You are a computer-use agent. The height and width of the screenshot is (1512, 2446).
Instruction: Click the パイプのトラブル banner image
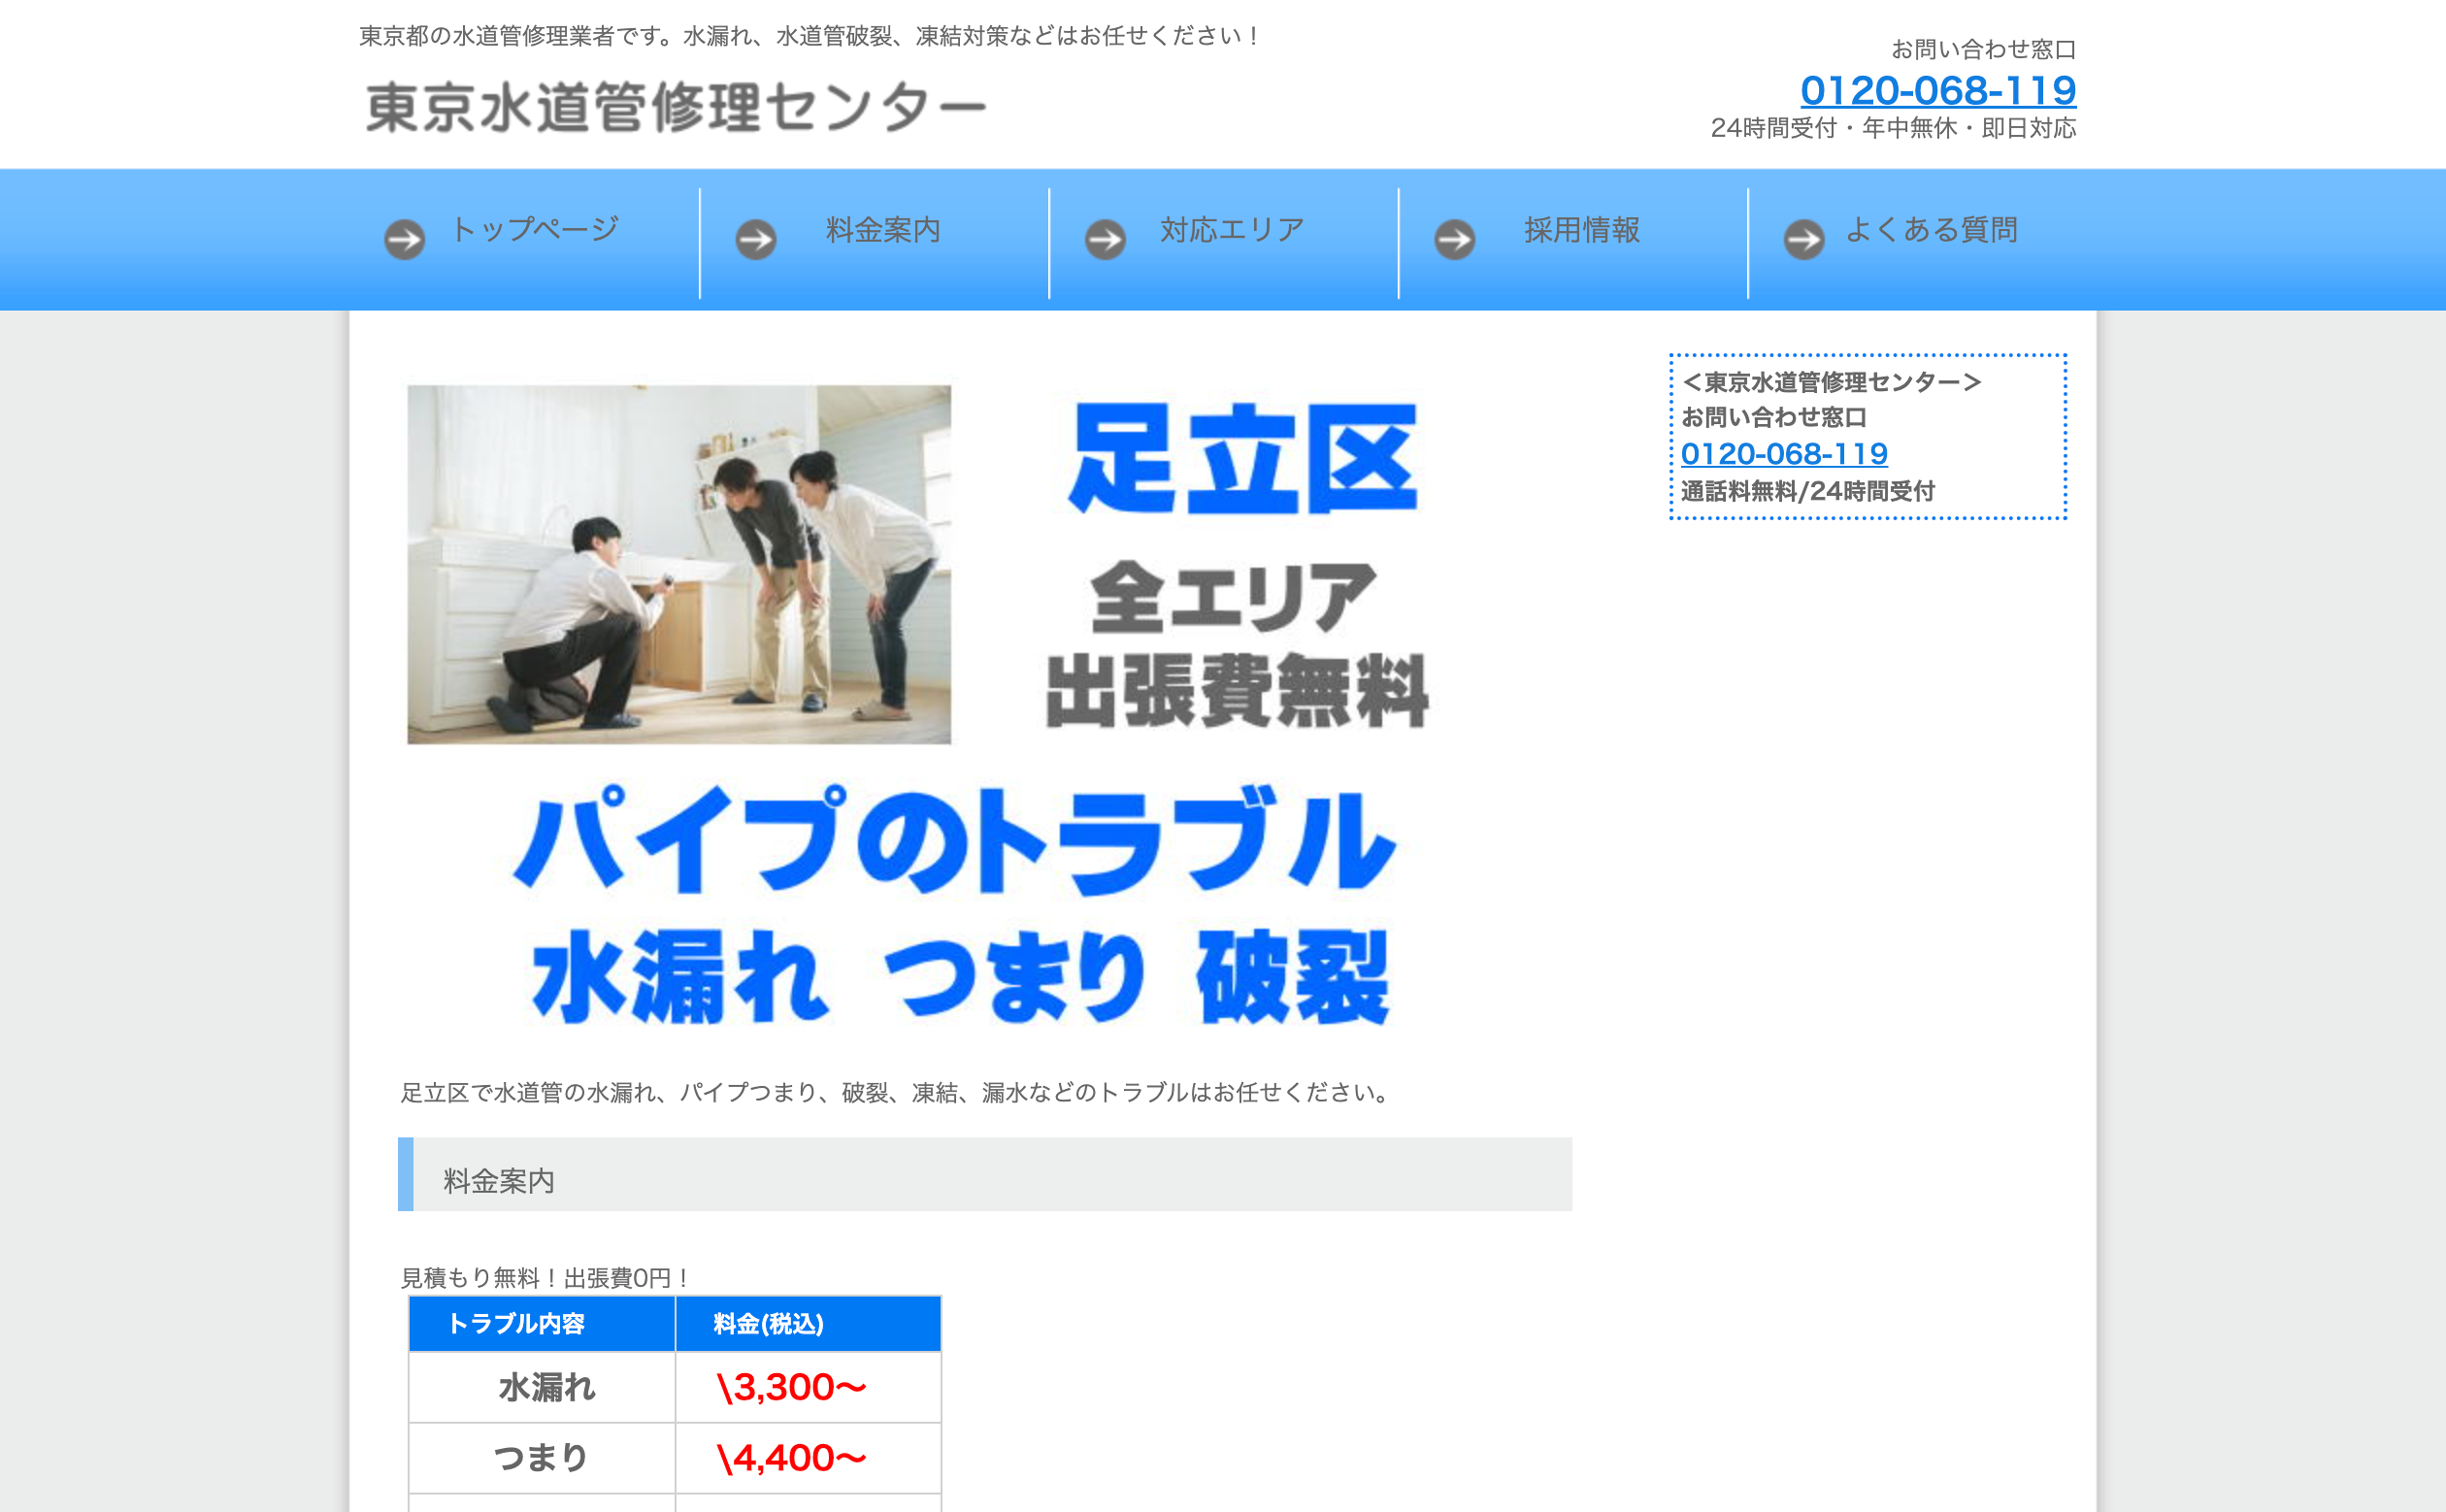coord(955,905)
